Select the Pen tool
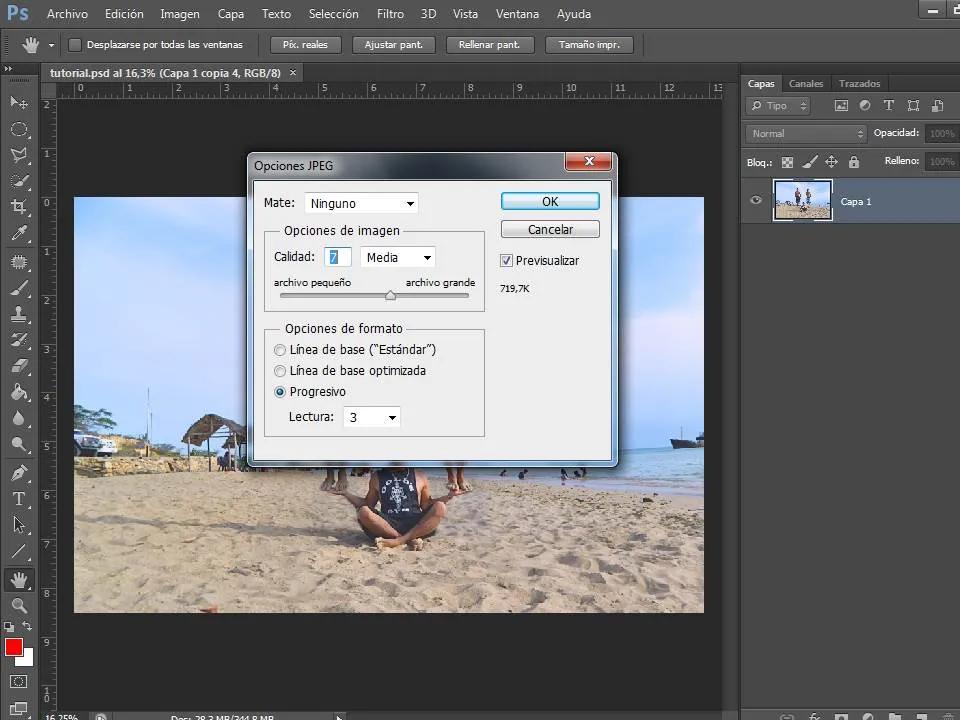Viewport: 960px width, 720px height. point(19,473)
